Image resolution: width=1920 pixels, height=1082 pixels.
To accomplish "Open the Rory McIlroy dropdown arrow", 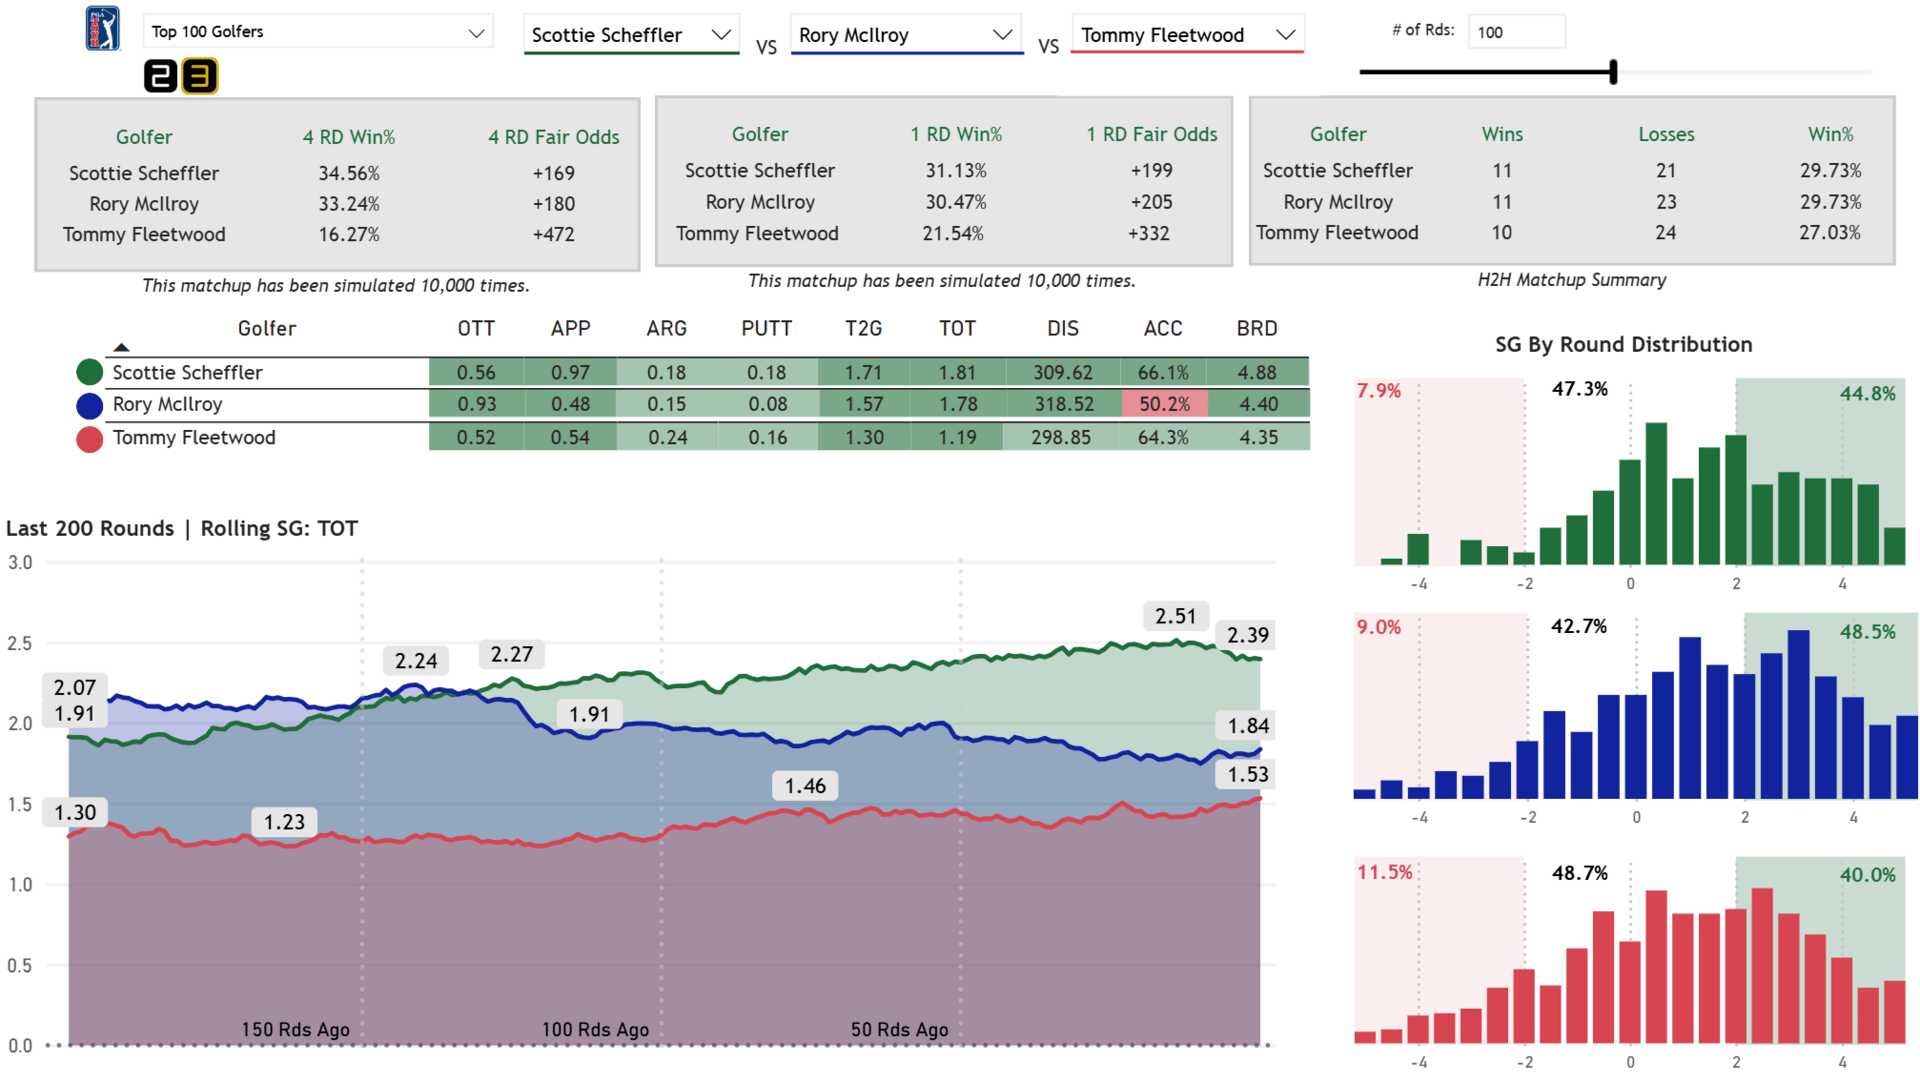I will coord(1001,35).
